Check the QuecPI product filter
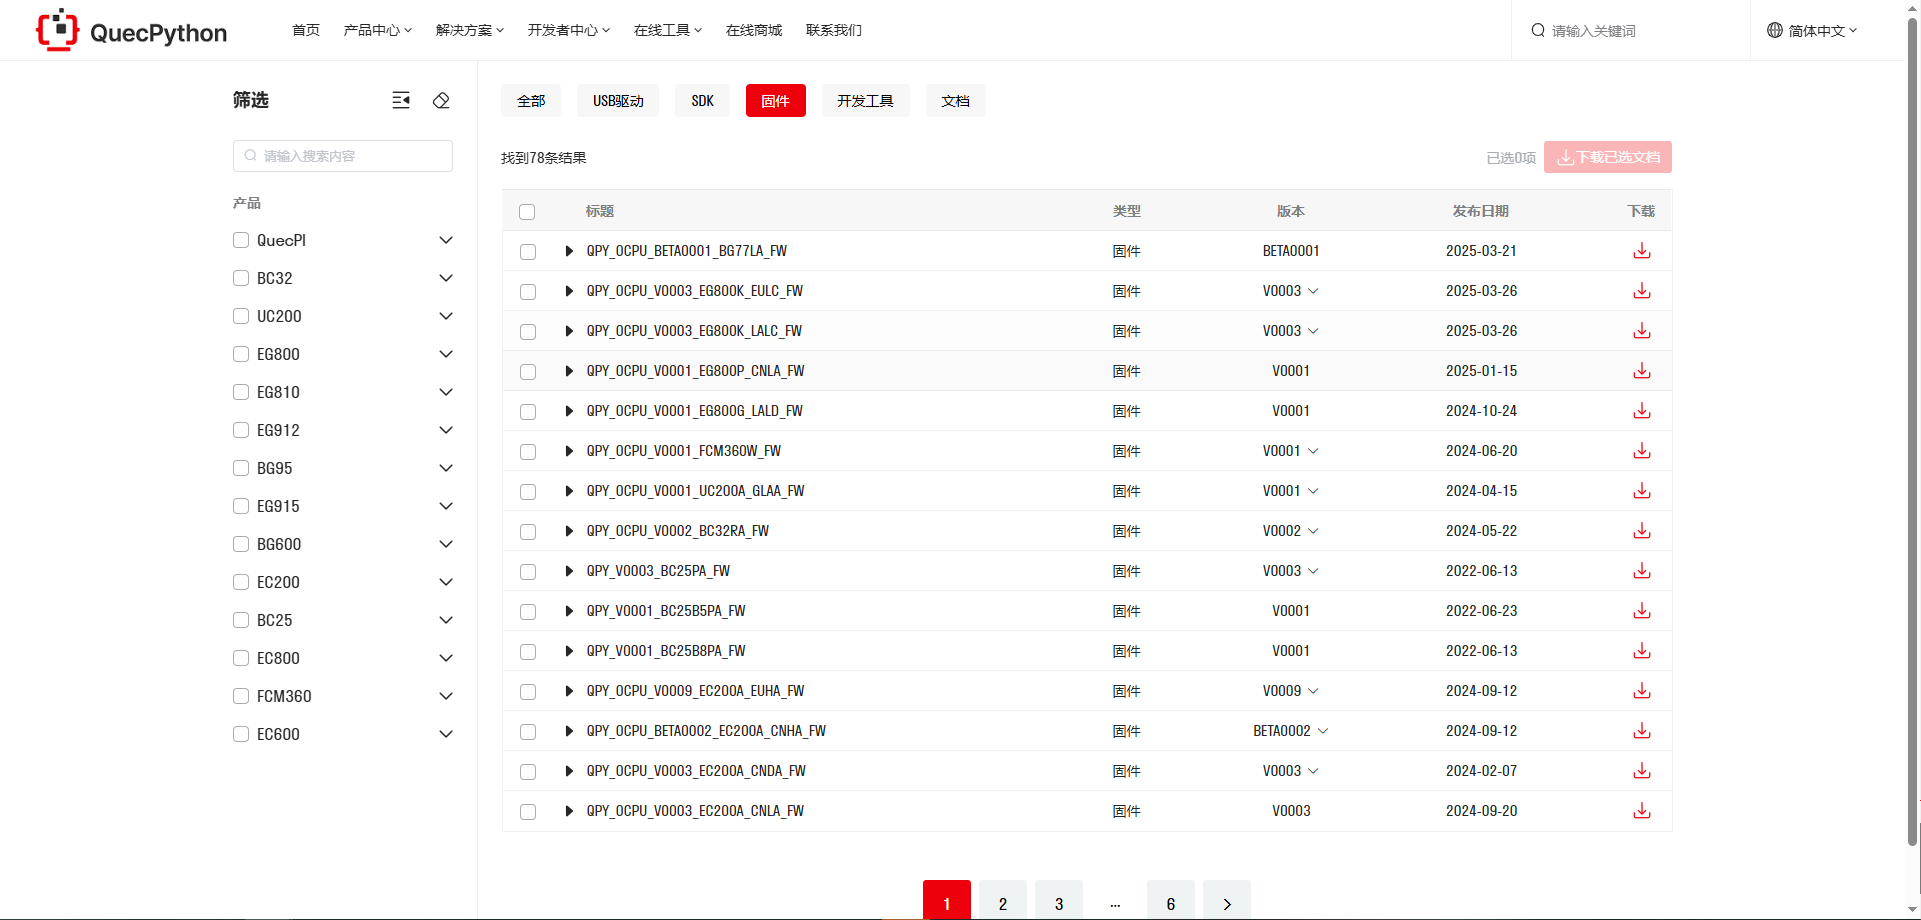This screenshot has height=920, width=1921. point(241,240)
